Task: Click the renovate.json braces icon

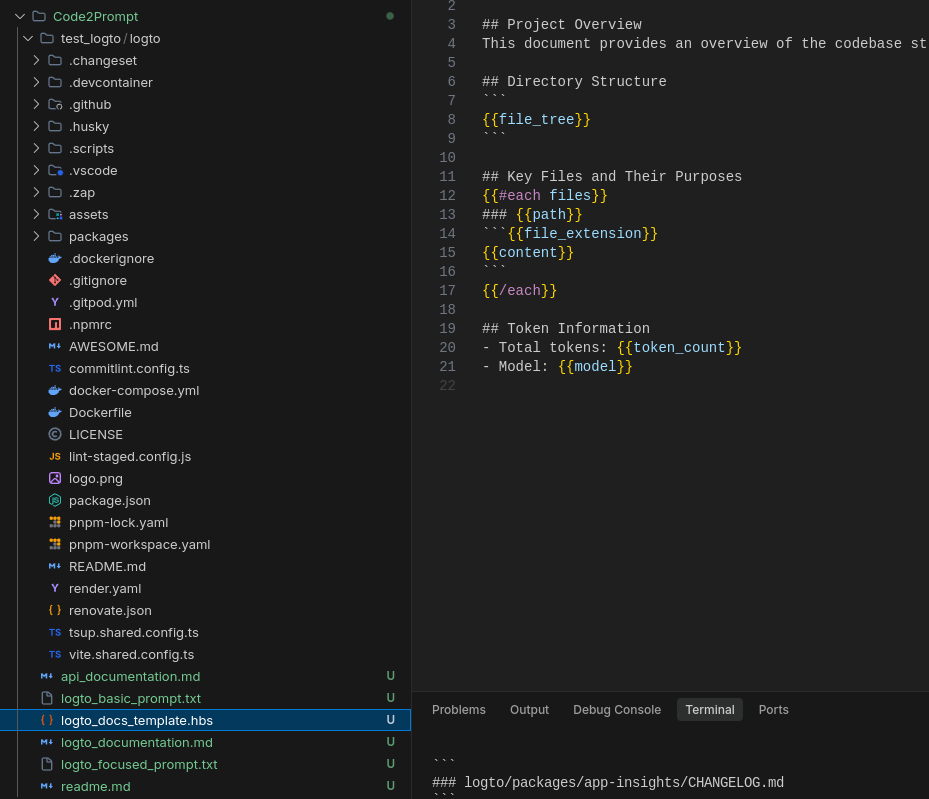Action: point(55,610)
